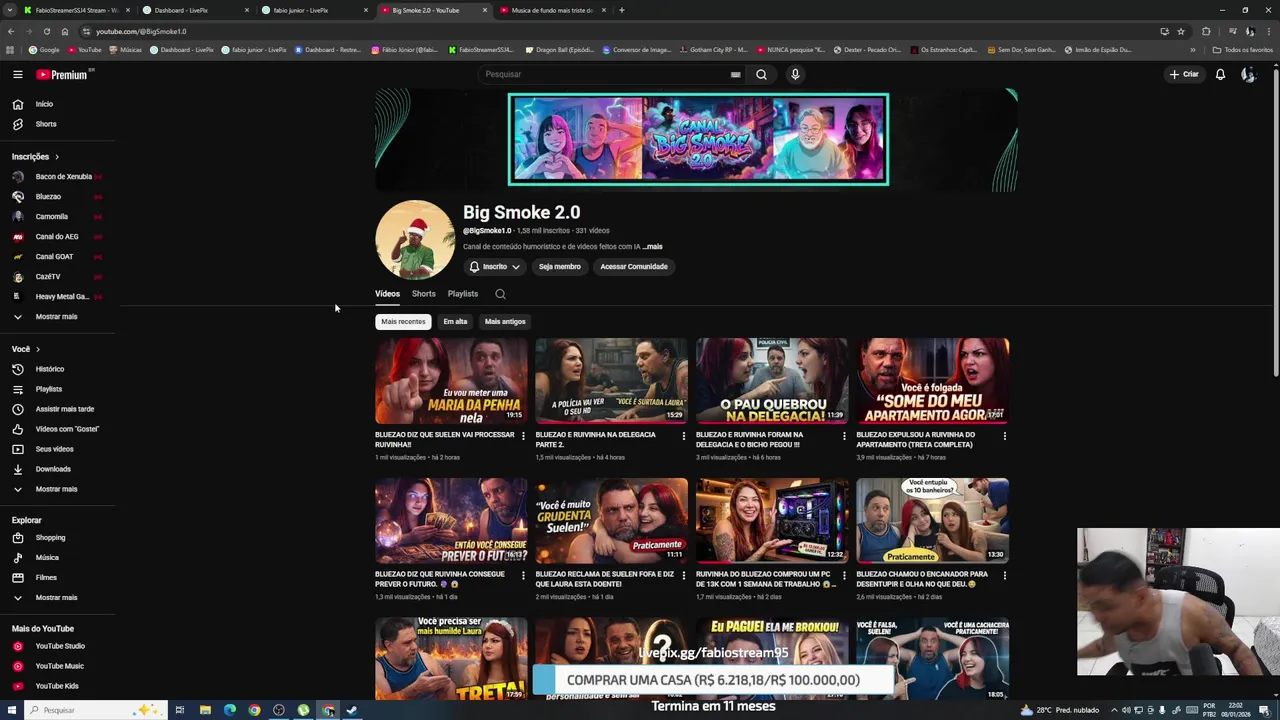Open Steam from the taskbar
The height and width of the screenshot is (720, 1280).
point(352,710)
